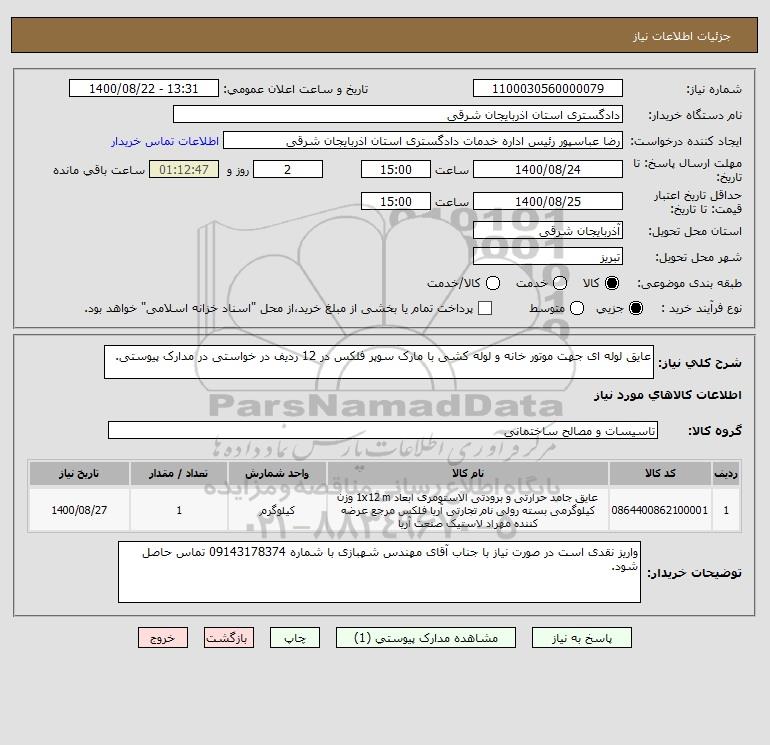770x745 pixels.
Task: Click the تاریخ نیاز column header
Action: pos(79,473)
